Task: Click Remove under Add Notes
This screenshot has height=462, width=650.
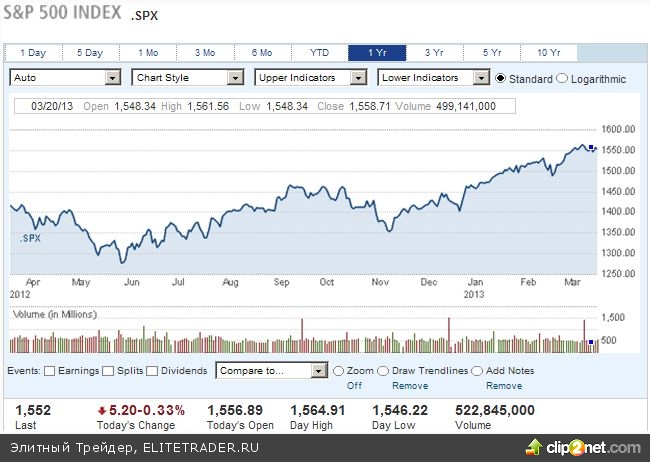Action: (x=504, y=385)
